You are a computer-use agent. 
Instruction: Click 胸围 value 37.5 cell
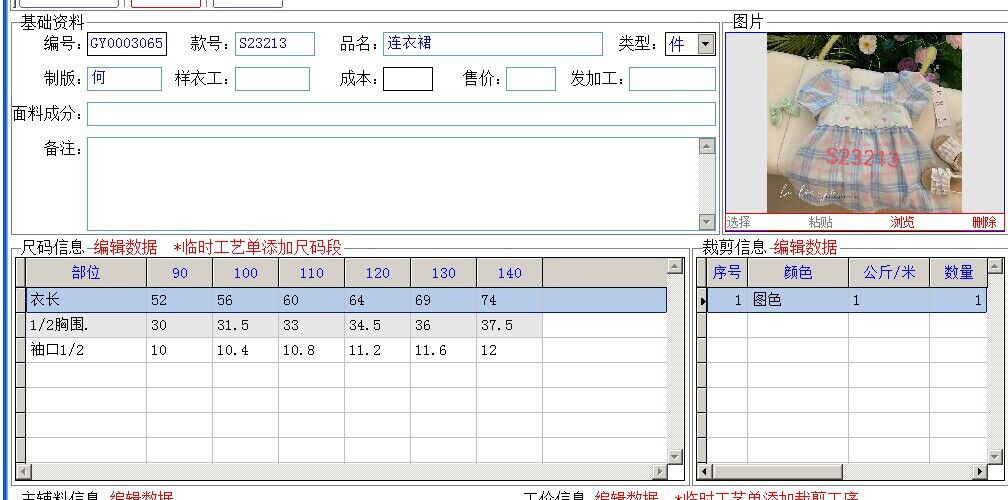[510, 325]
